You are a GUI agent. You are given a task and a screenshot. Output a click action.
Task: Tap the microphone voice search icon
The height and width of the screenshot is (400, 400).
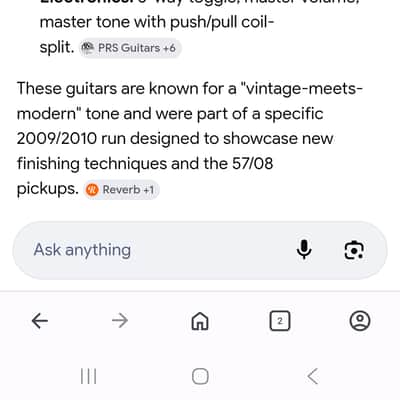pos(304,250)
